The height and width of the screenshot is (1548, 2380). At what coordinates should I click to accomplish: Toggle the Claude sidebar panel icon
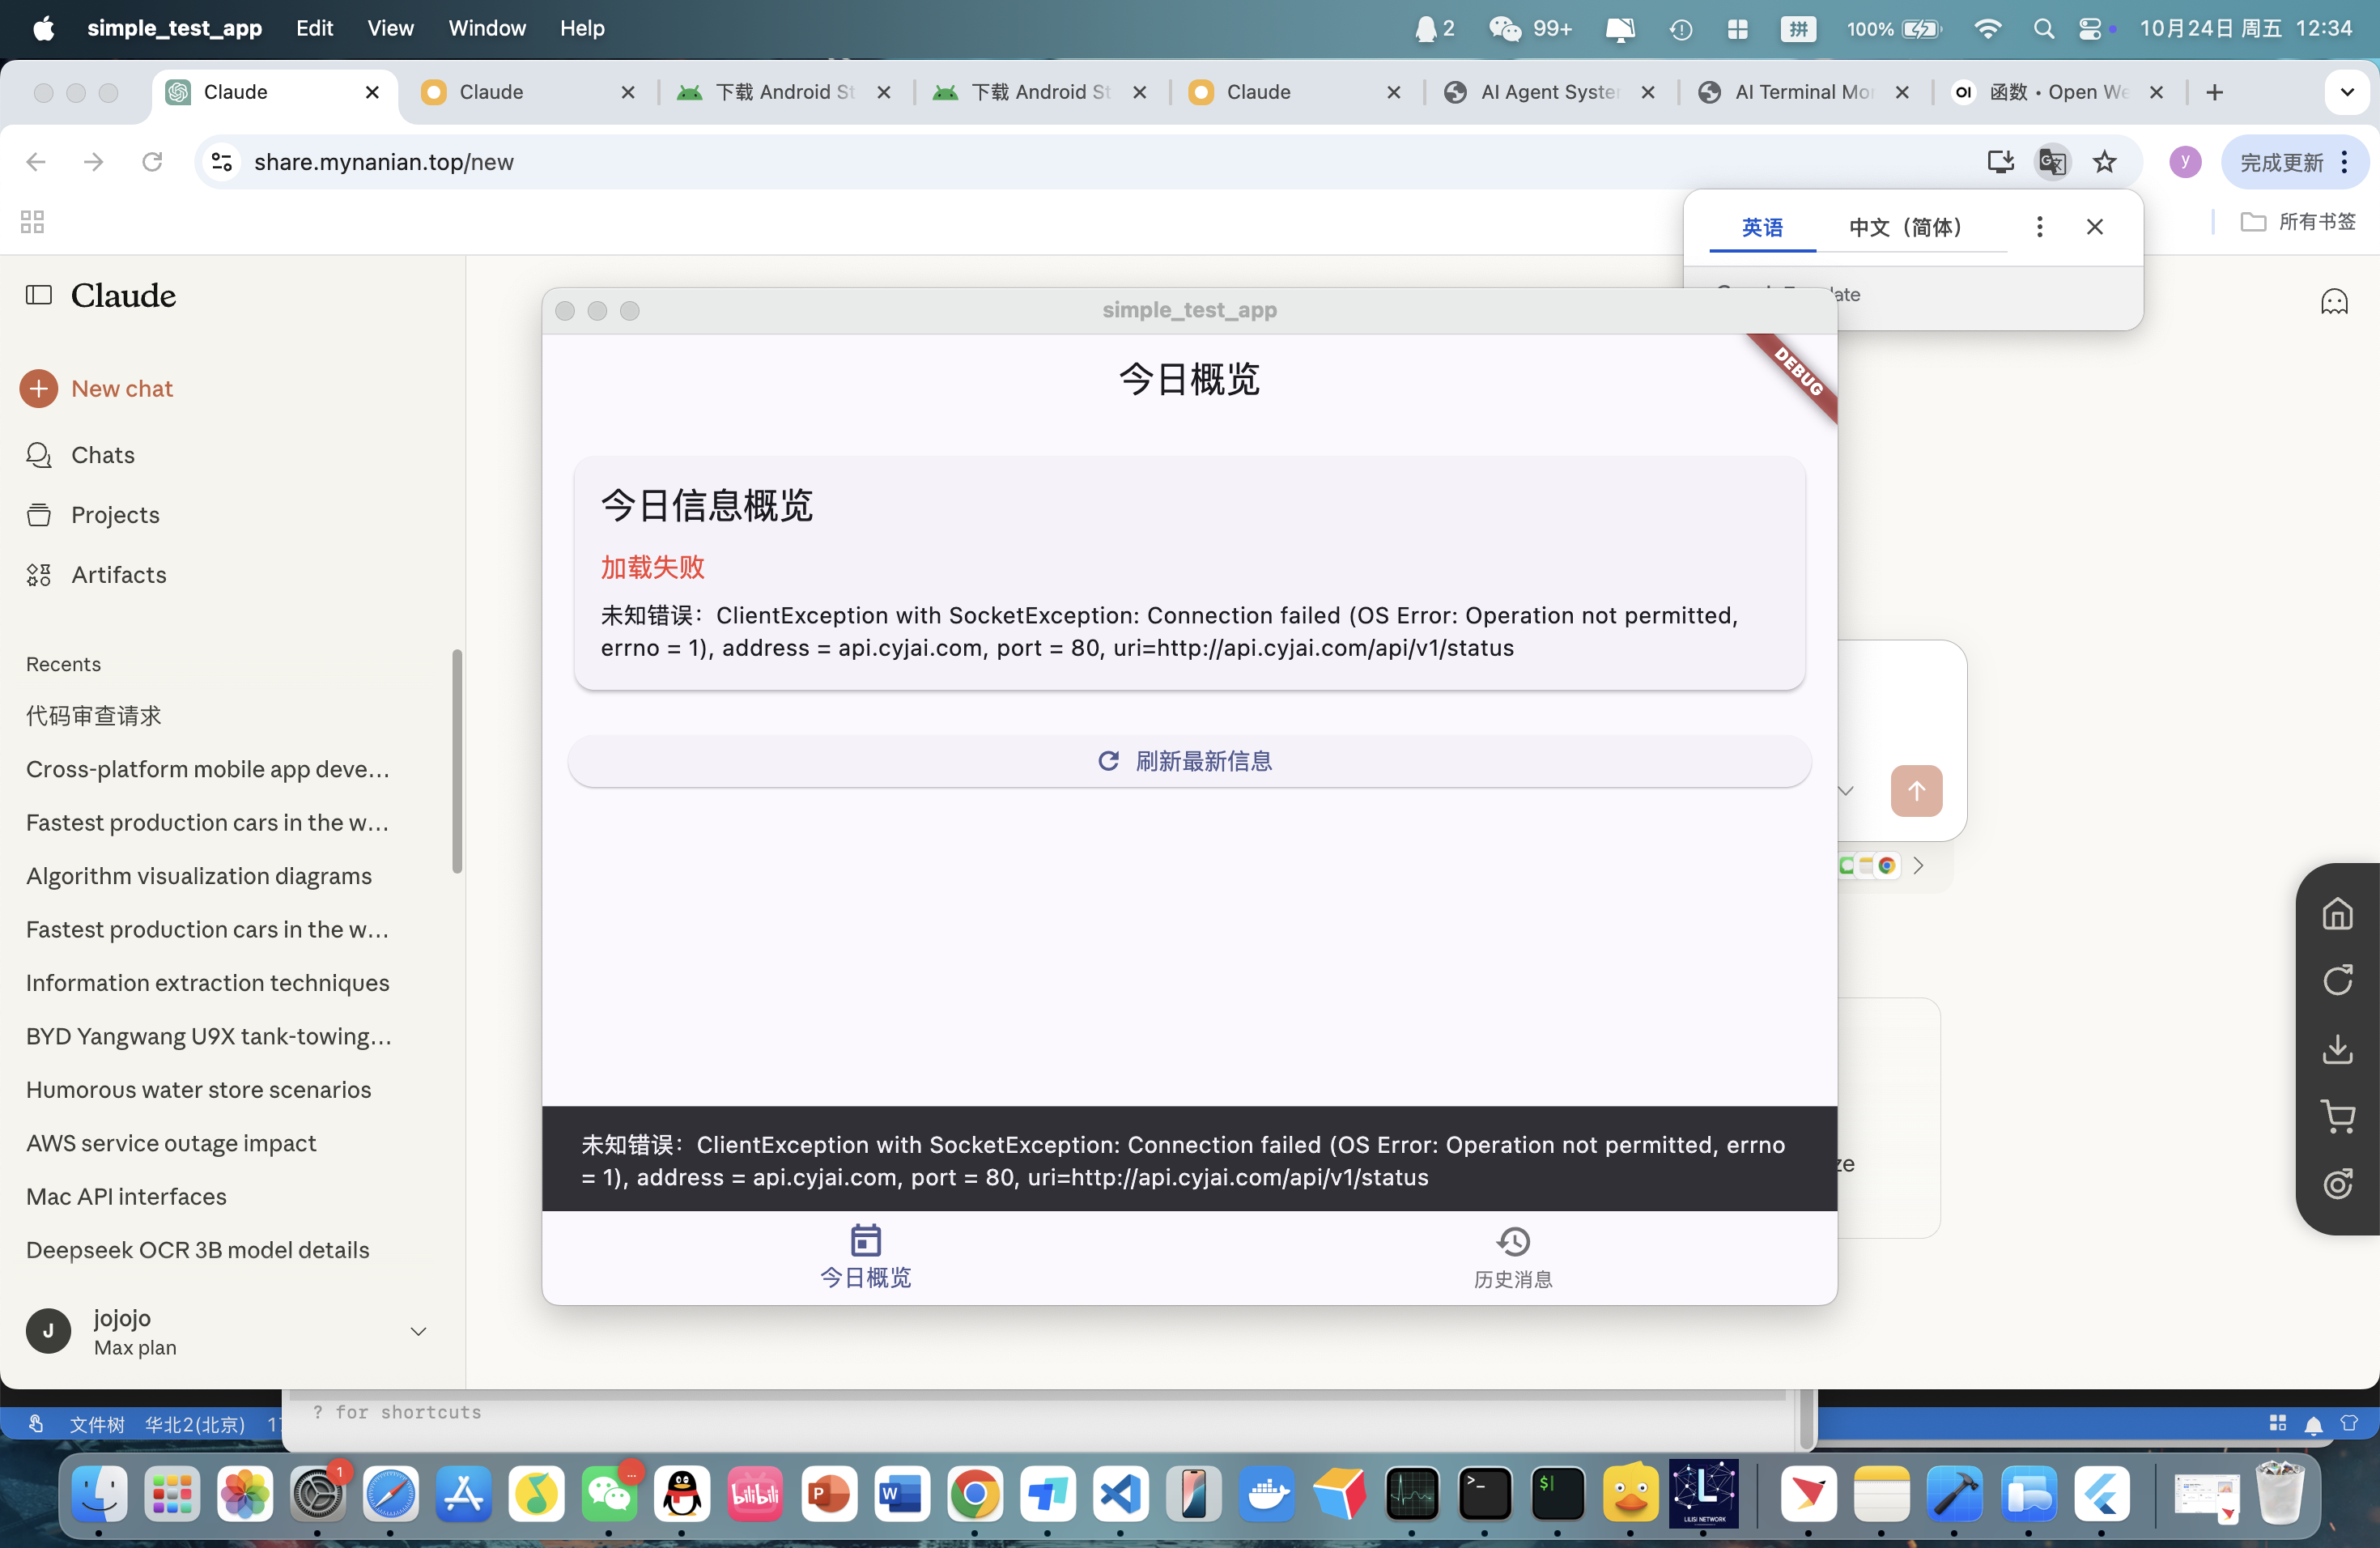pos(39,295)
